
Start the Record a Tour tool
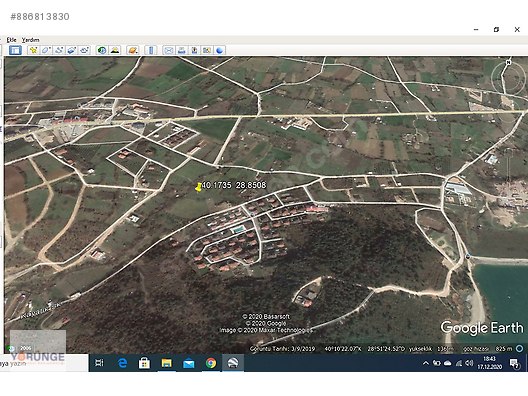coord(85,51)
